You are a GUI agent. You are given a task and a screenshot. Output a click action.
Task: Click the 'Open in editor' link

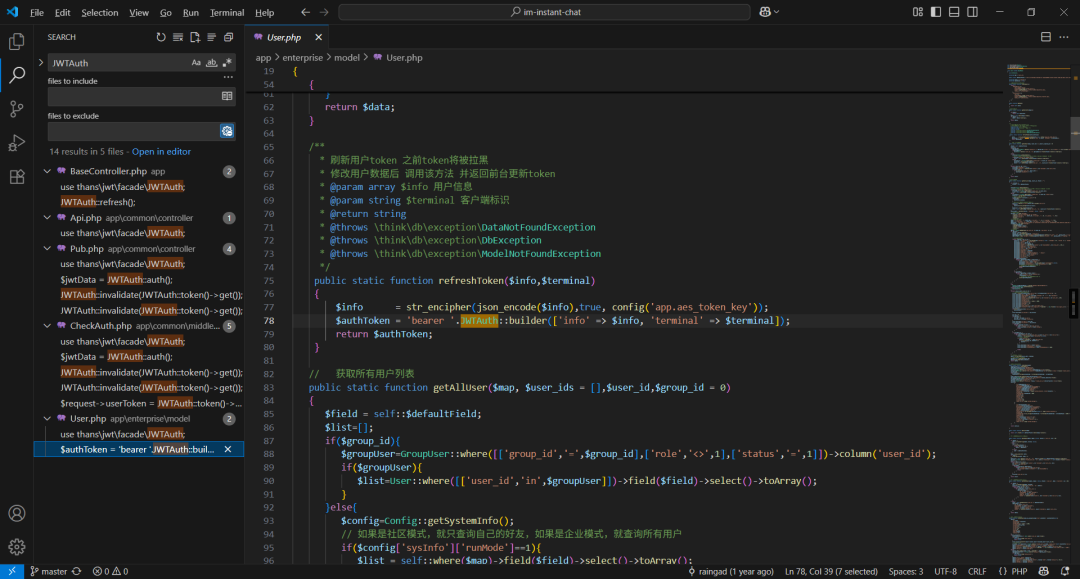point(161,151)
